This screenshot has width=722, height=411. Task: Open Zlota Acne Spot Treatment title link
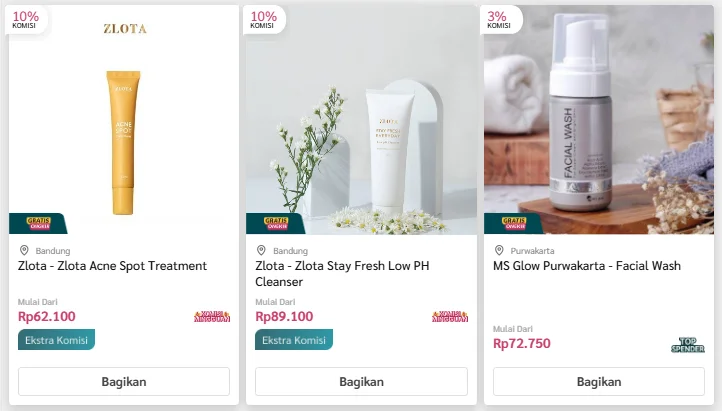point(112,266)
